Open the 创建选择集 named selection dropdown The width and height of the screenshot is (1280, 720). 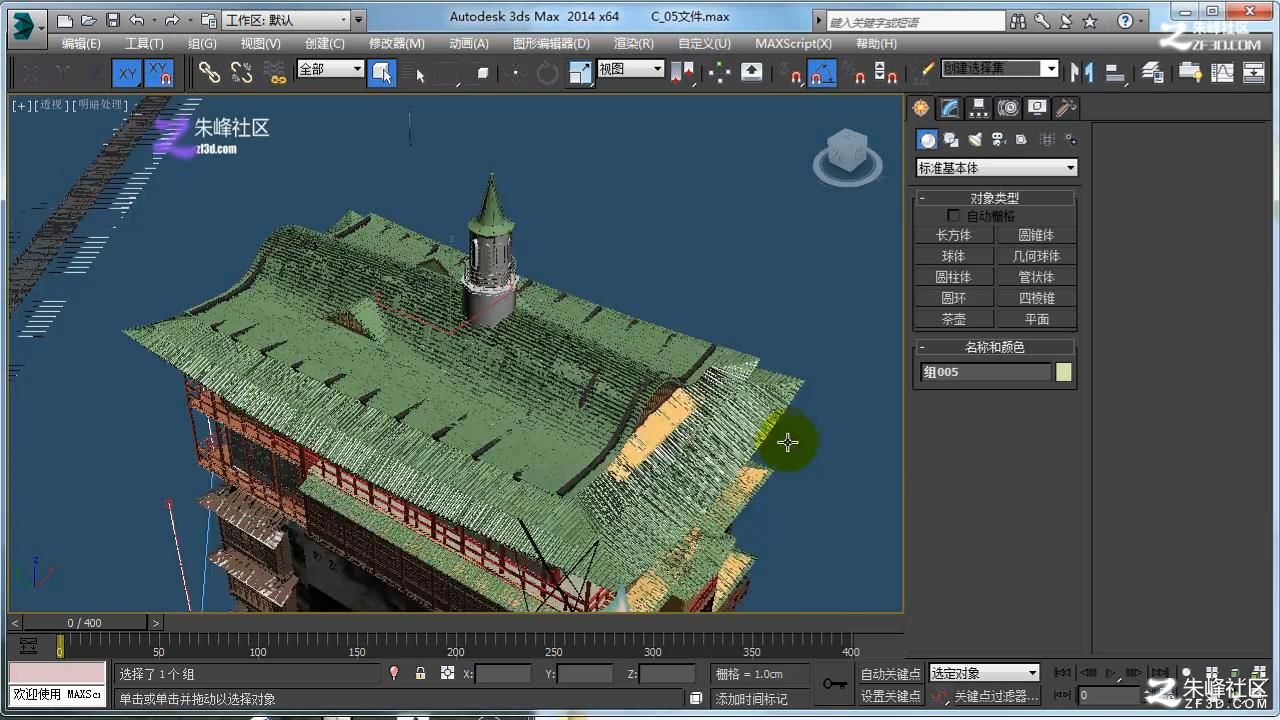pos(1000,69)
